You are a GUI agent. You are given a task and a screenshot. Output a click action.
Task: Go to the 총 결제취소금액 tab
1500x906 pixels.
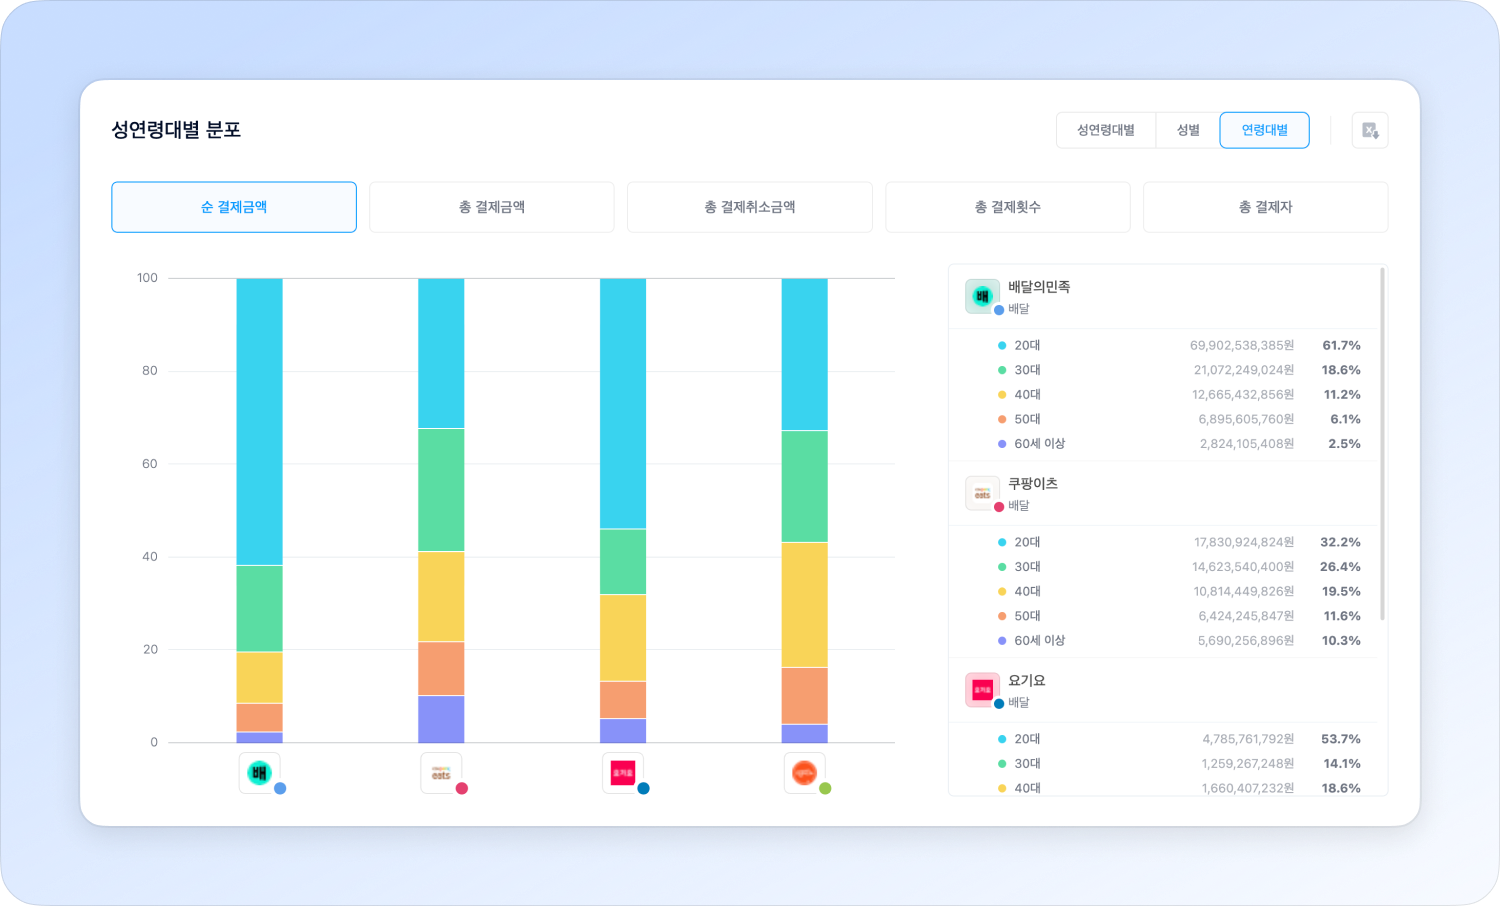(749, 207)
